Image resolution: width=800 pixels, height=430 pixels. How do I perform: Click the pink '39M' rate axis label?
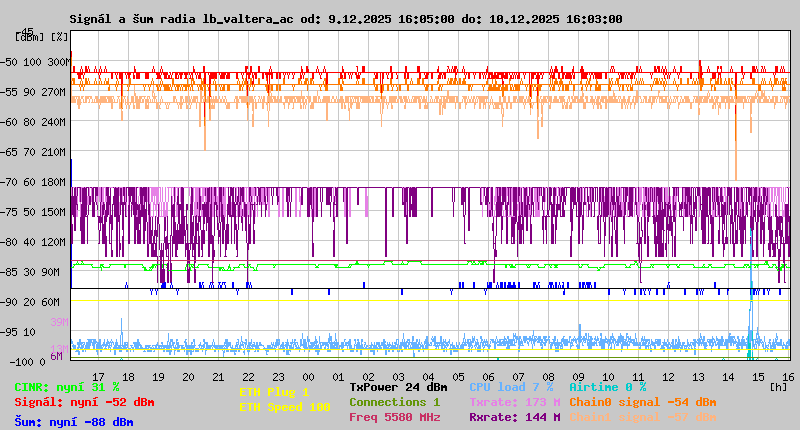coord(59,322)
